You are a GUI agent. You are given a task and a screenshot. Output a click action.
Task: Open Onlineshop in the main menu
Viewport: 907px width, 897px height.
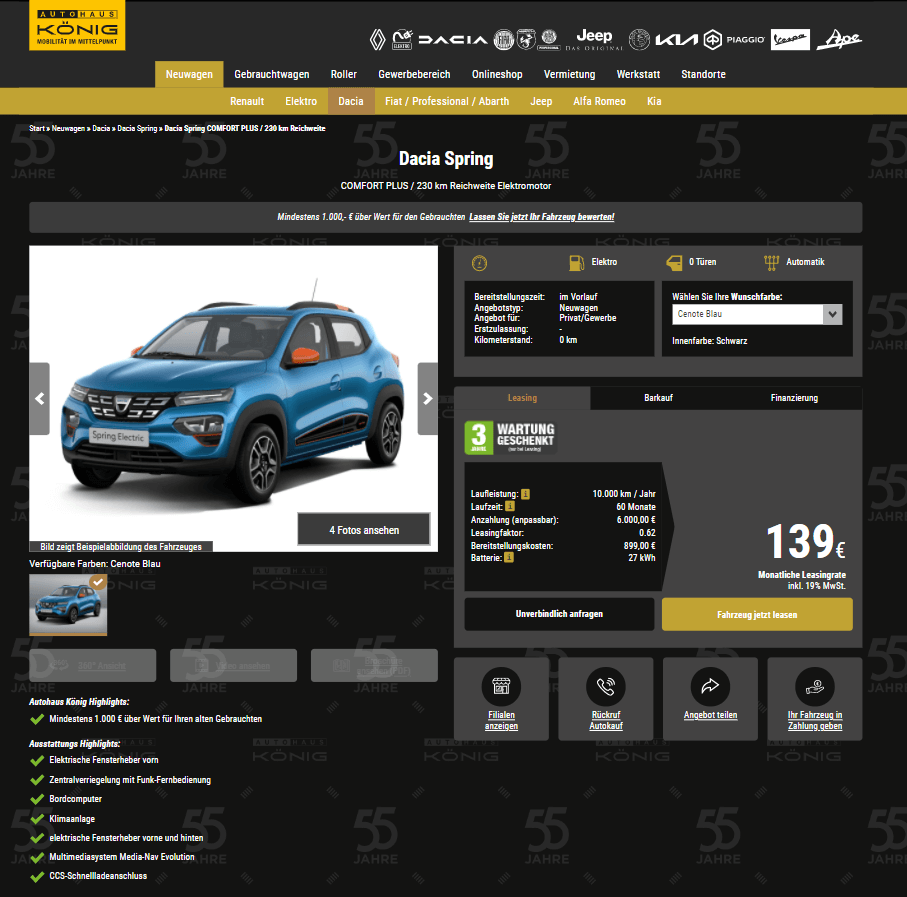[x=497, y=74]
